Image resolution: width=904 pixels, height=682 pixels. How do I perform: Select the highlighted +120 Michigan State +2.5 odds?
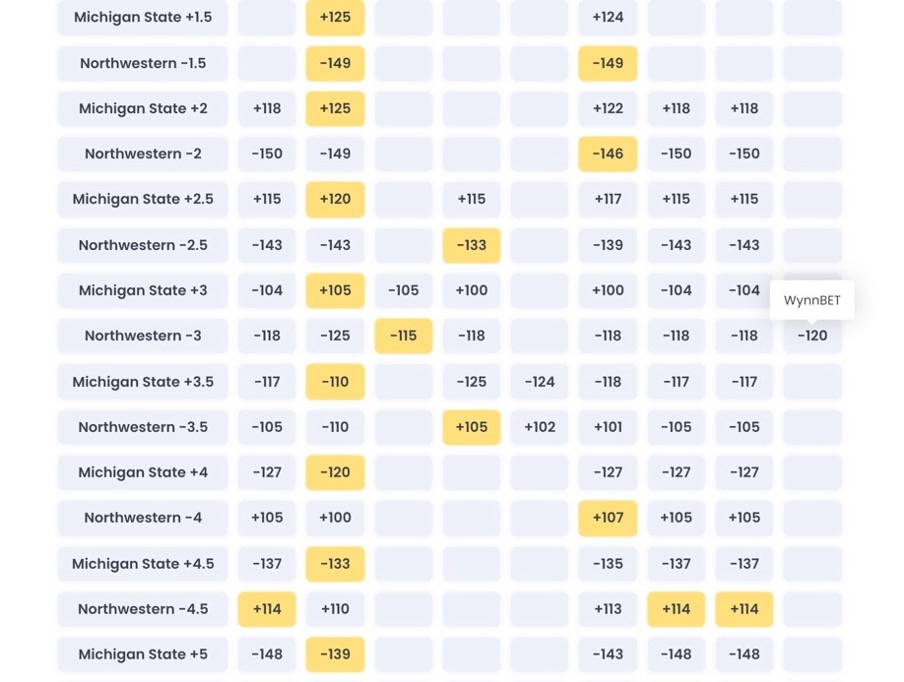point(335,199)
